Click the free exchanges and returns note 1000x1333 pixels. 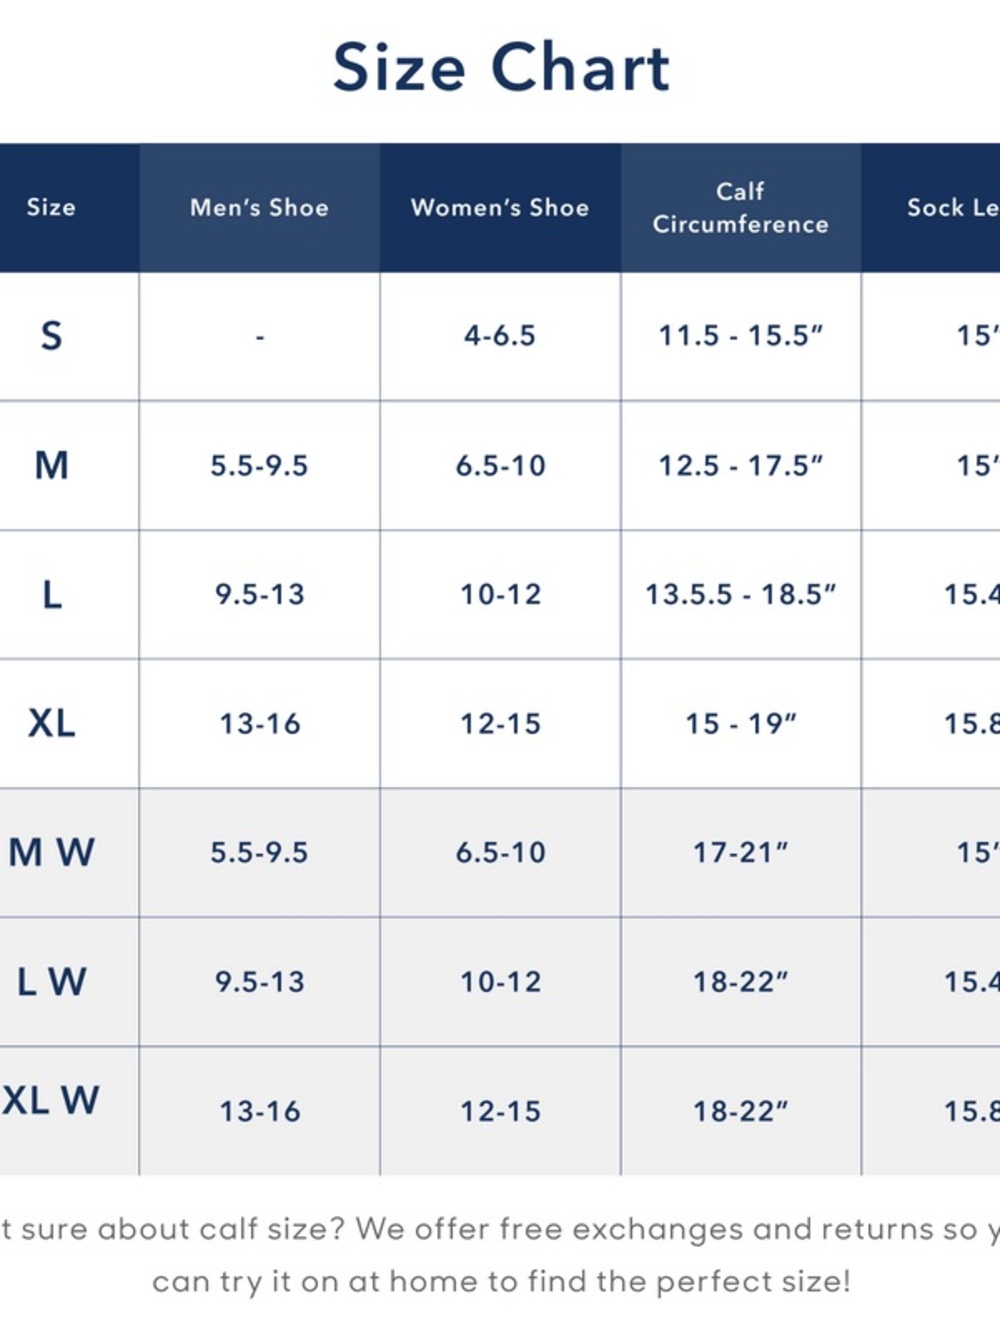[x=500, y=1254]
